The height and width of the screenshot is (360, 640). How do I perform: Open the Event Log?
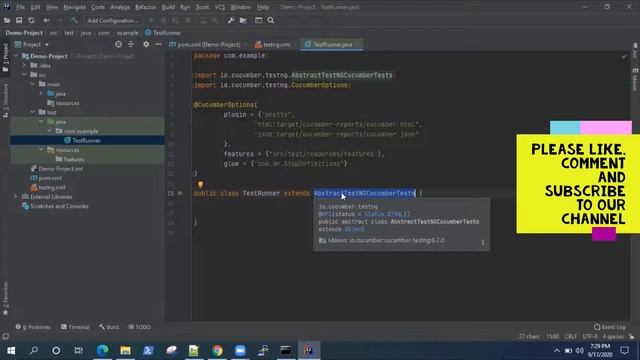coord(610,327)
